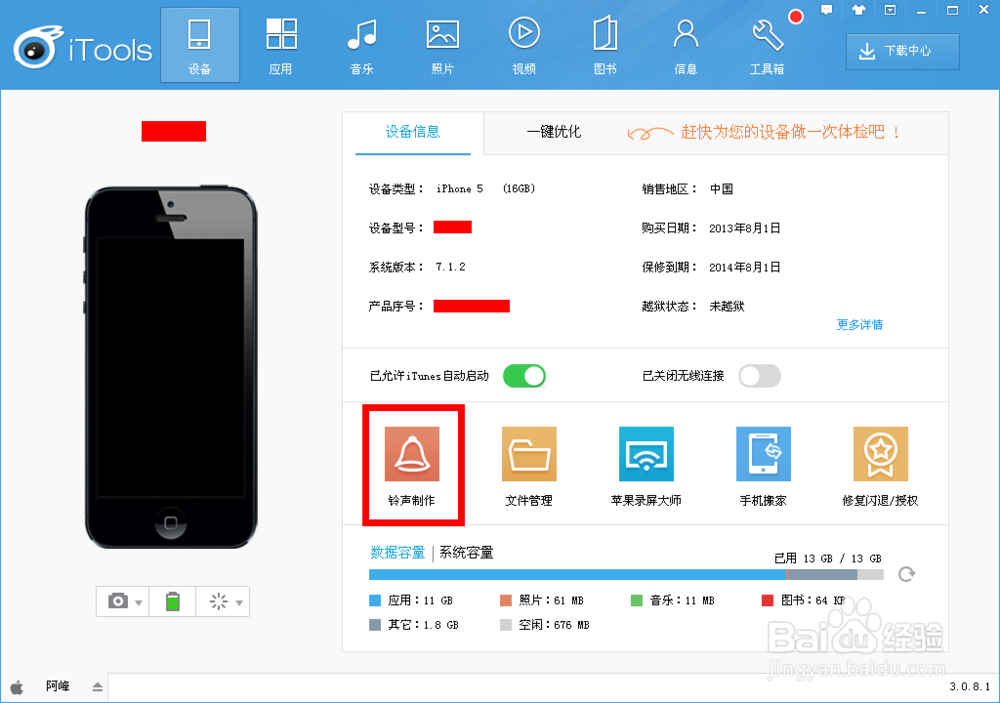This screenshot has width=1000, height=703.
Task: Select the 阿峰 device name
Action: (x=57, y=686)
